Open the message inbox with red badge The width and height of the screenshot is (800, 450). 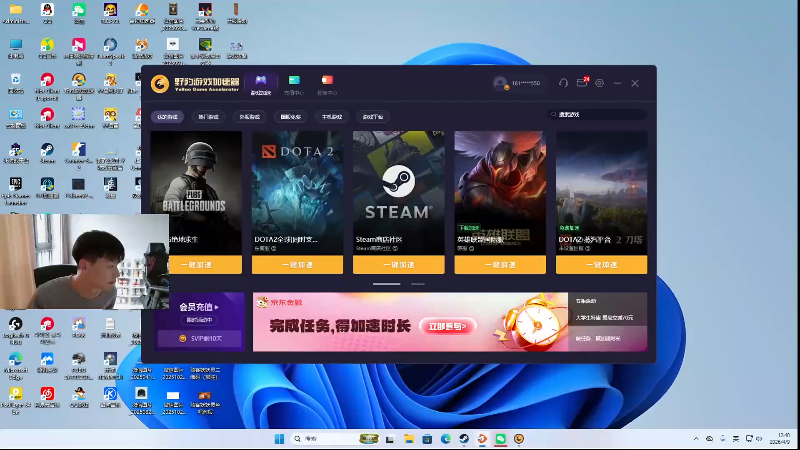point(582,83)
